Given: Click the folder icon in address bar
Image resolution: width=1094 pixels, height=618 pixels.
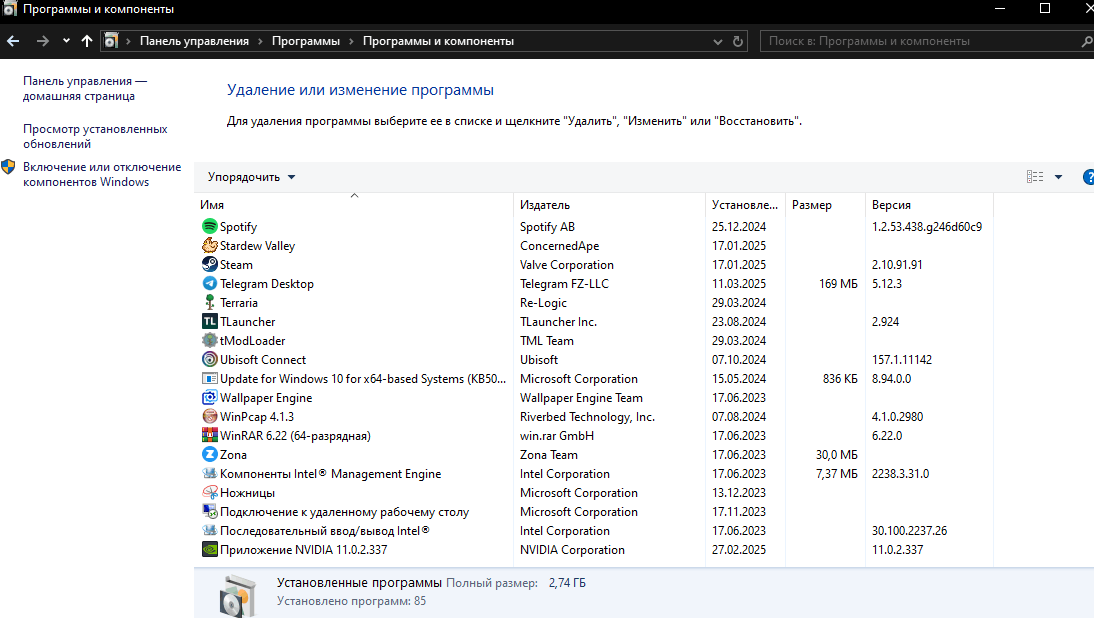Looking at the screenshot, I should coord(111,41).
